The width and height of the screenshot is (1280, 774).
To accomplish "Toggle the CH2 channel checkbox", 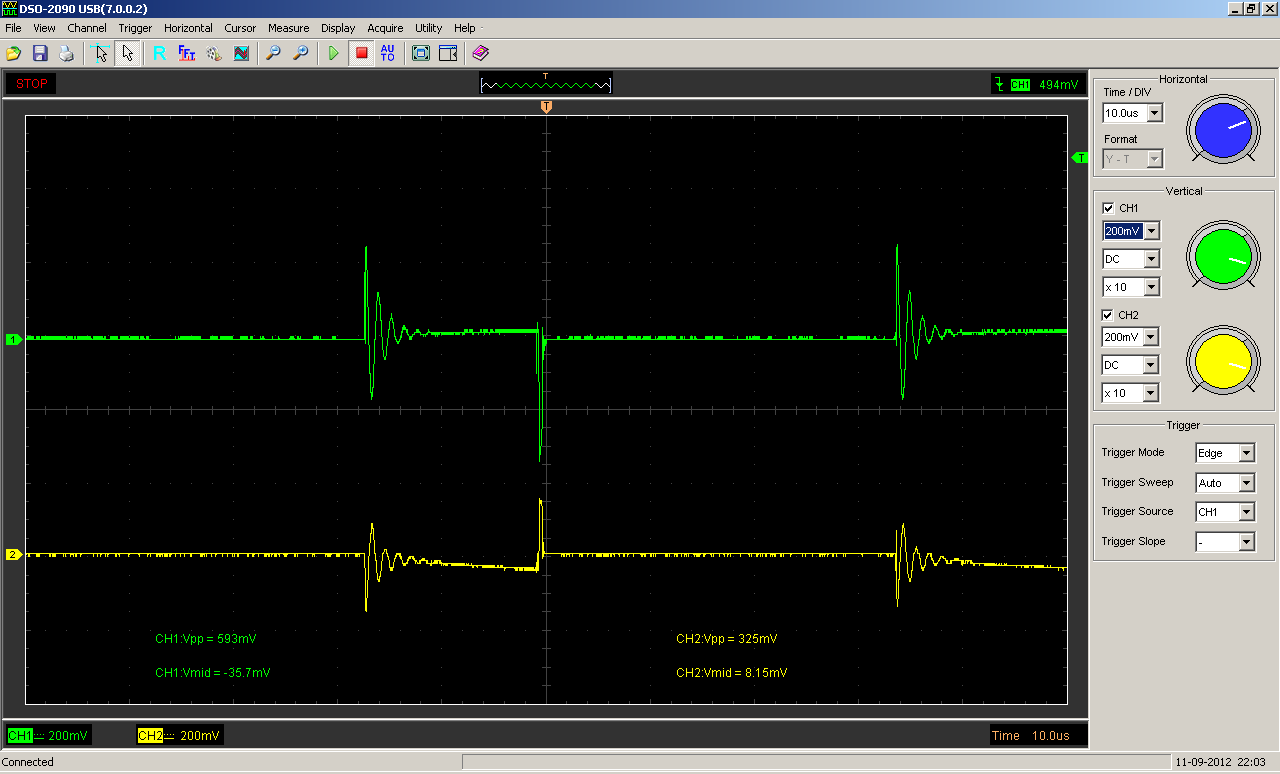I will pyautogui.click(x=1108, y=315).
